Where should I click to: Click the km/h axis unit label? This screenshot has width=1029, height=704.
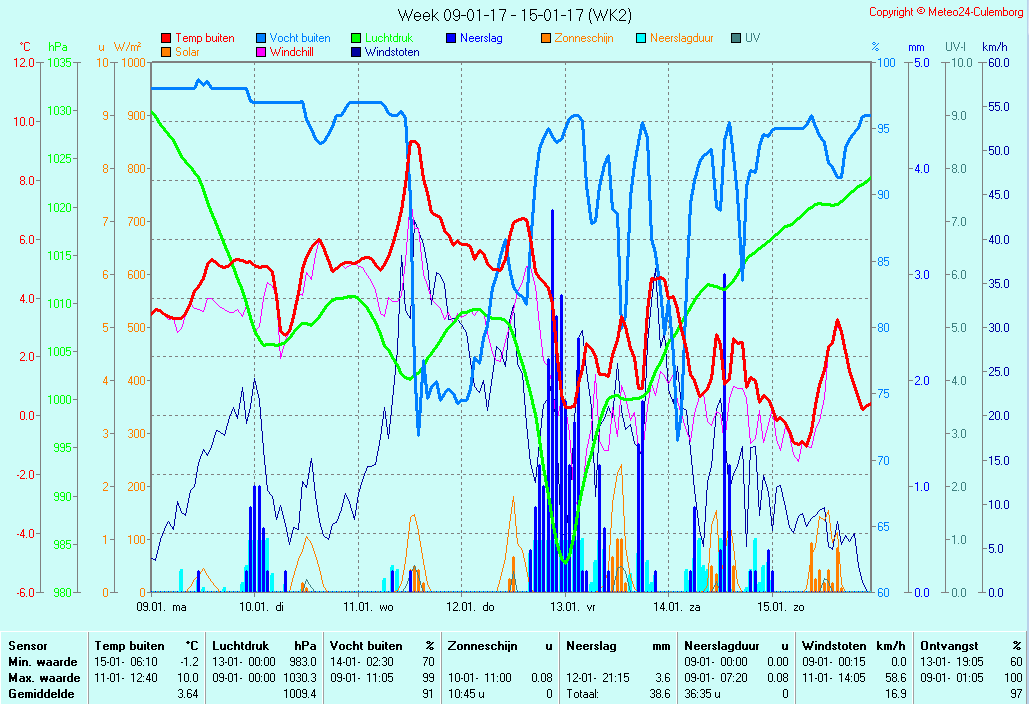click(x=994, y=47)
